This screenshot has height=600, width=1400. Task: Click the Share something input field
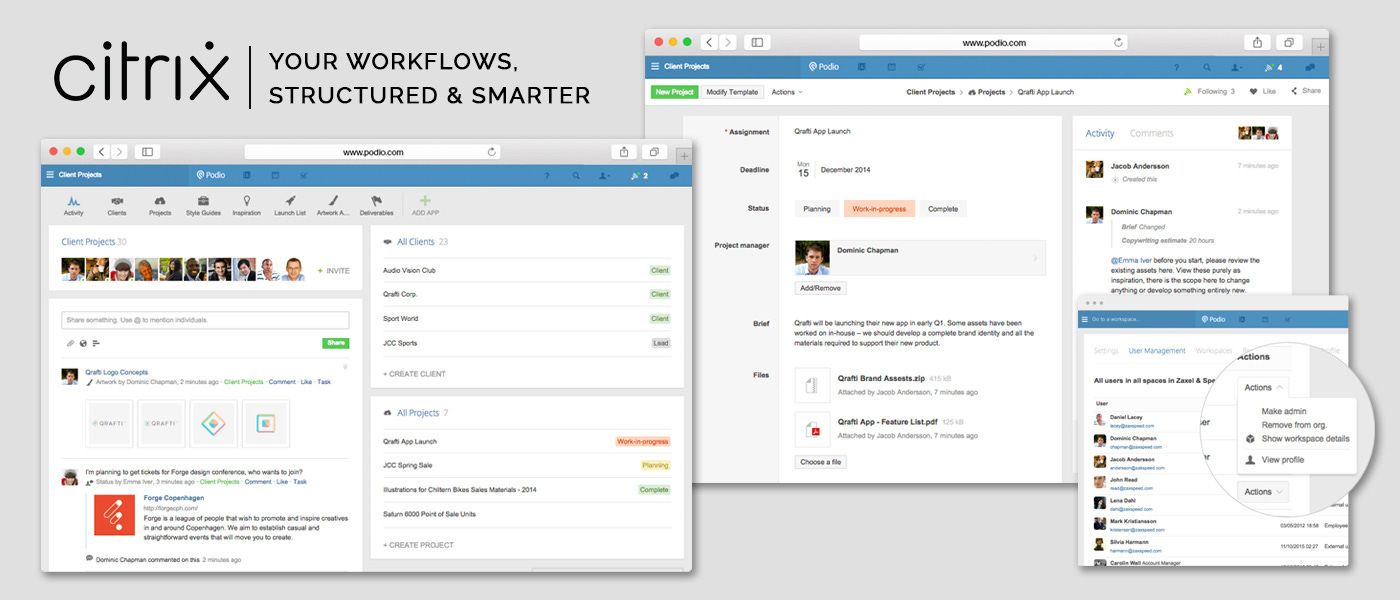[x=205, y=320]
